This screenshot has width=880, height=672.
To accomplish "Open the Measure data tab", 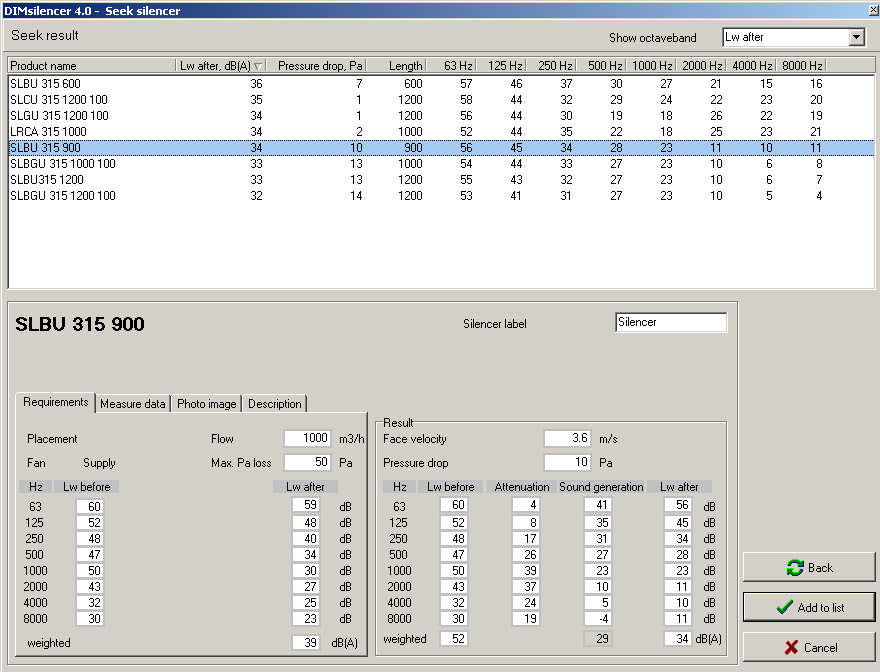I will (x=132, y=404).
